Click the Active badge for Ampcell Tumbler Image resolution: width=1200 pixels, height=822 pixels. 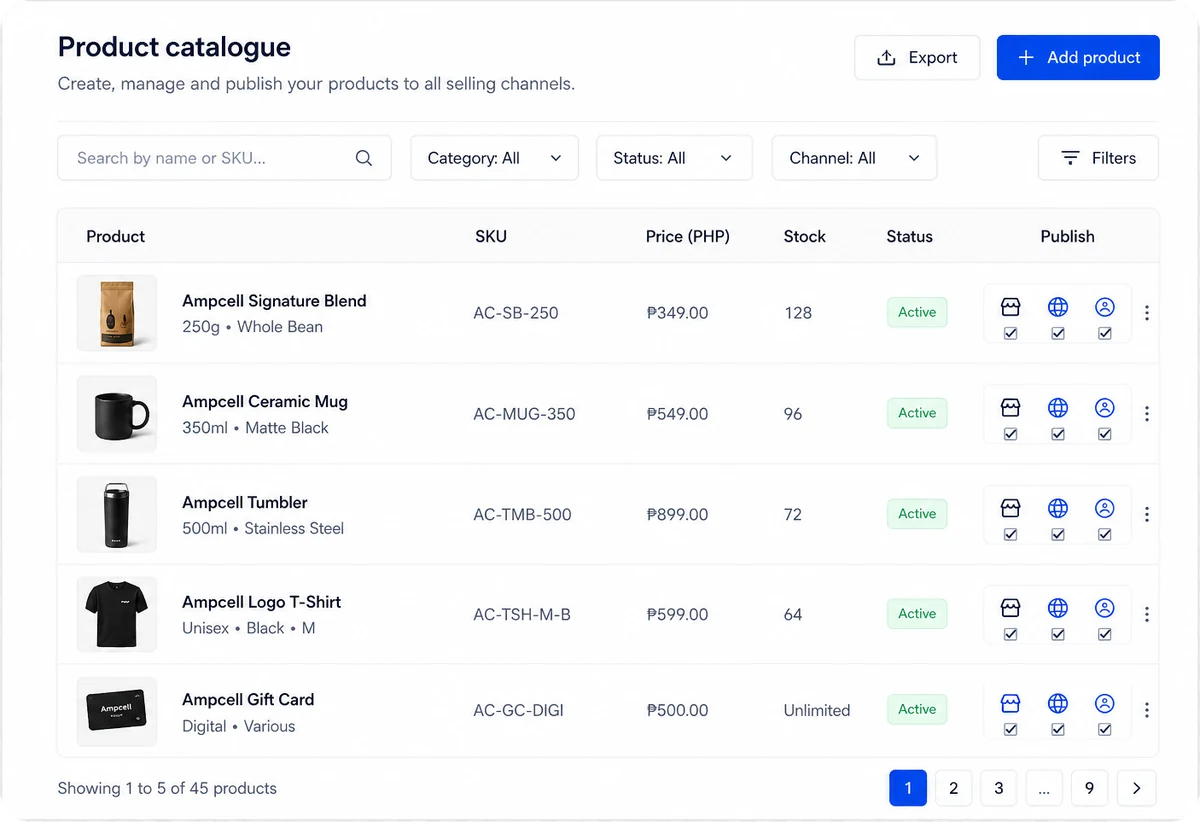(917, 514)
